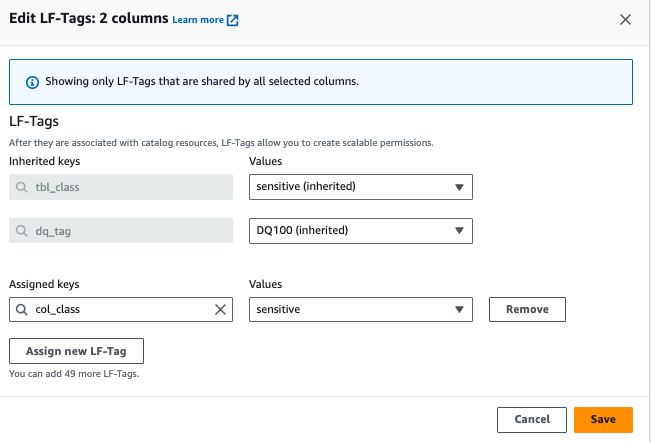
Task: Click the search icon in col_class field
Action: 22,310
